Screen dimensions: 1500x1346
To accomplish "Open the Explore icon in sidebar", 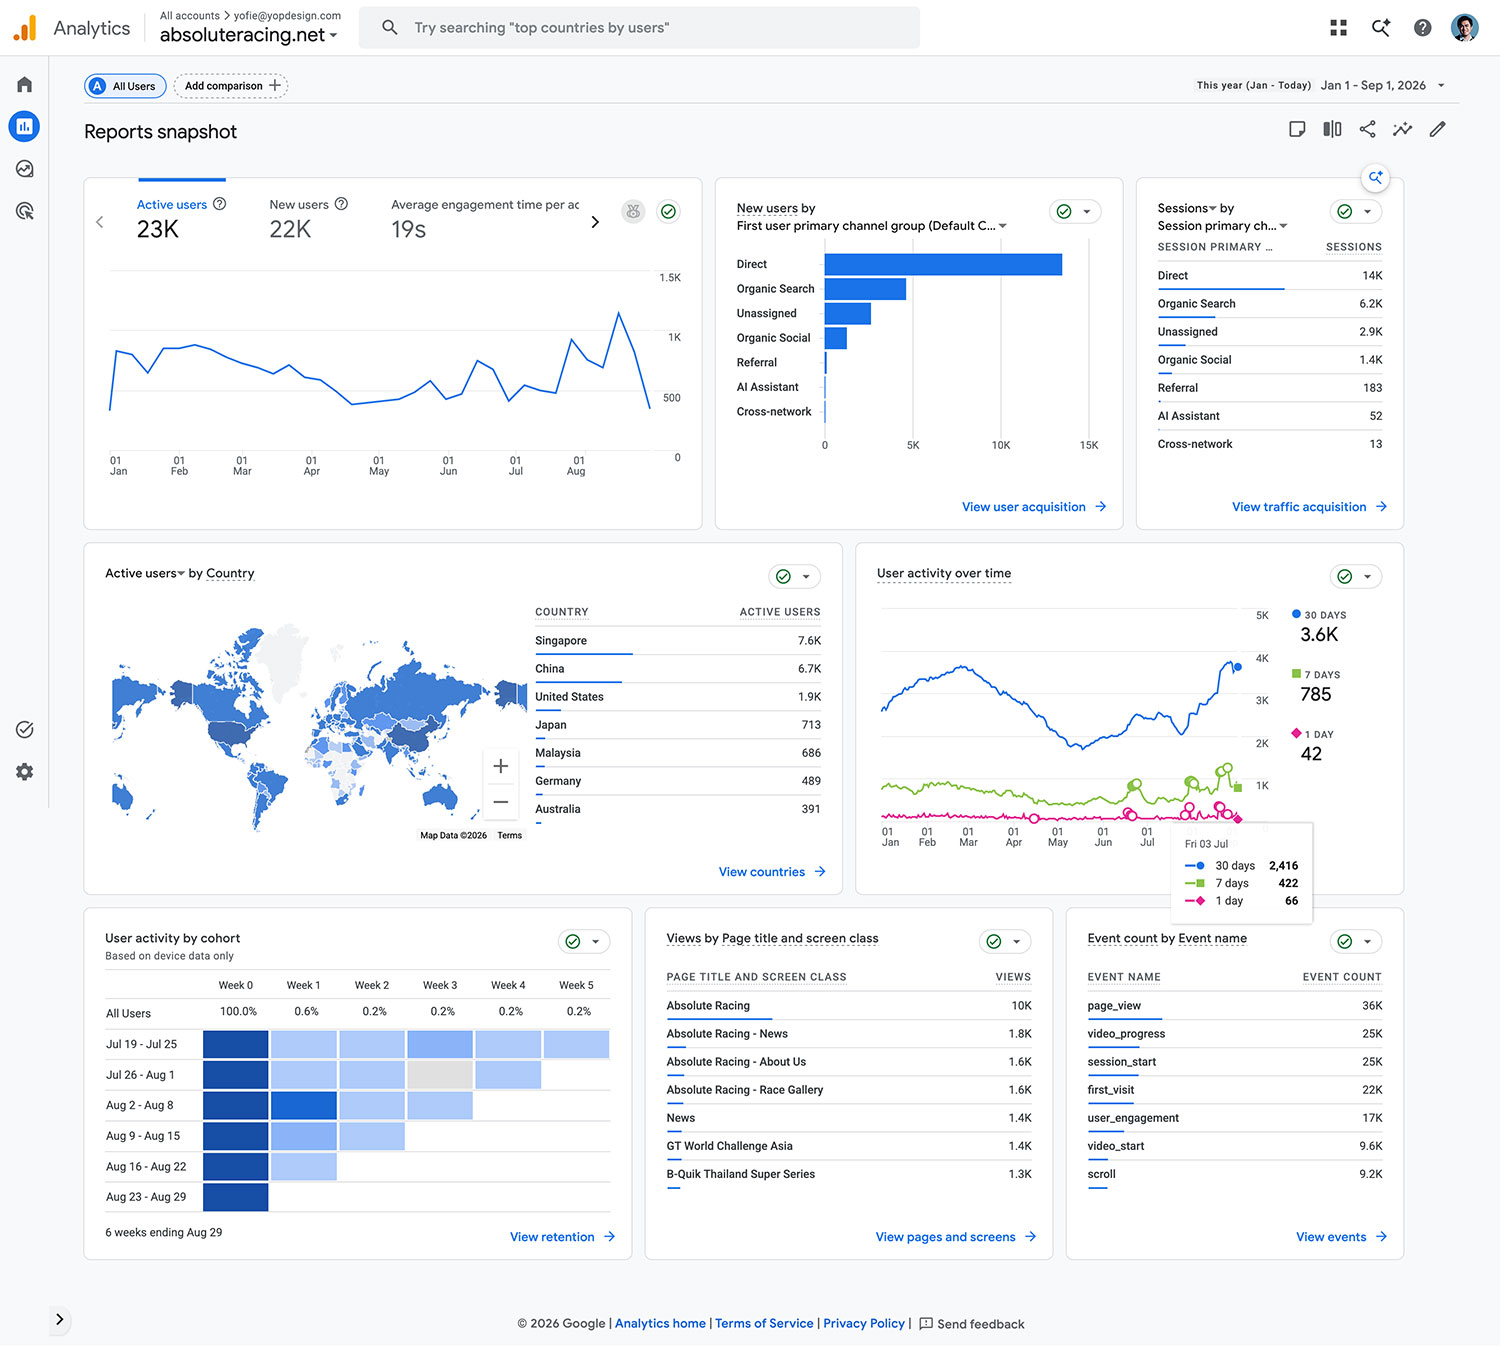I will pyautogui.click(x=24, y=169).
